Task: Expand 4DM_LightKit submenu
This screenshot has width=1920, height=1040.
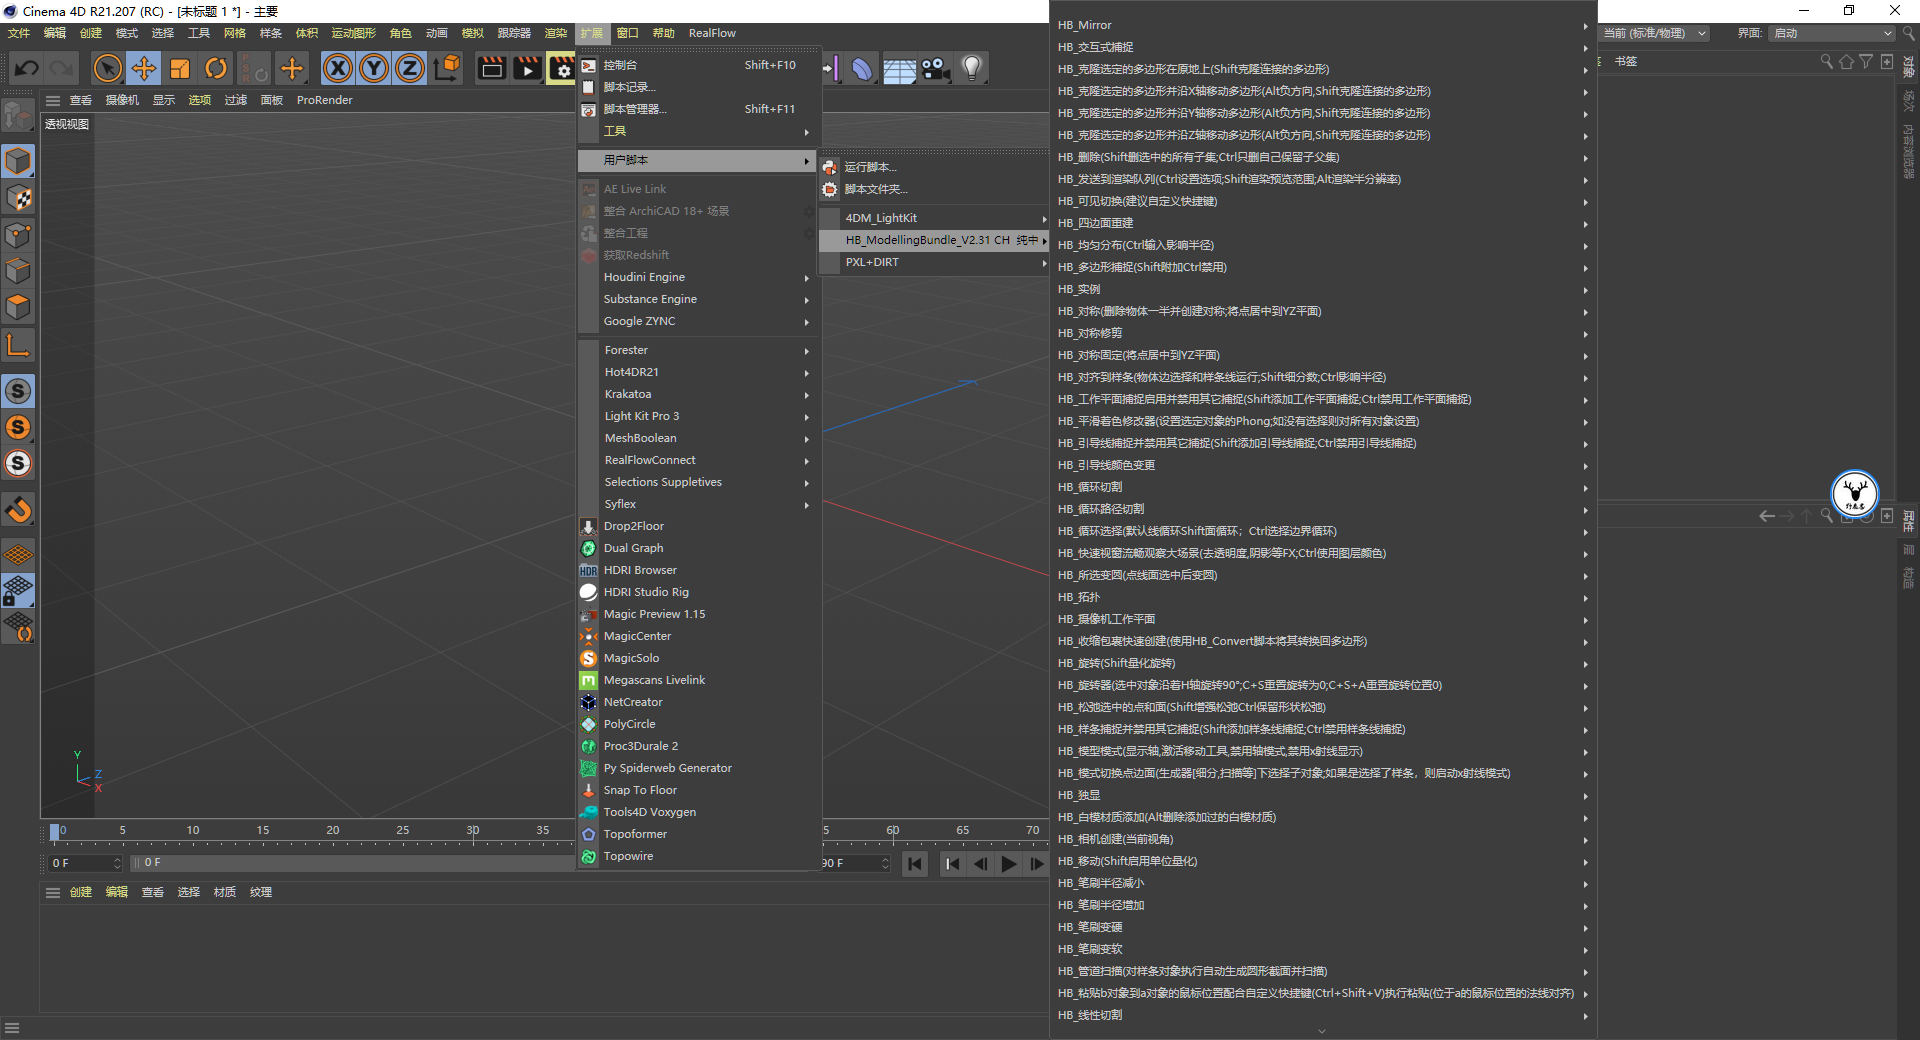Action: [x=933, y=218]
